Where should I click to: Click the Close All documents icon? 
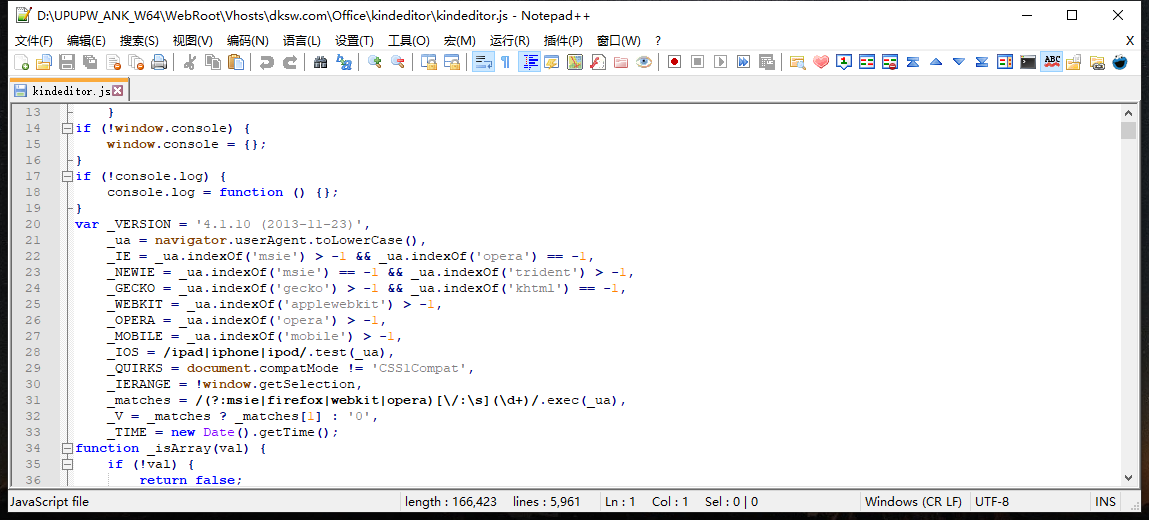pos(136,62)
